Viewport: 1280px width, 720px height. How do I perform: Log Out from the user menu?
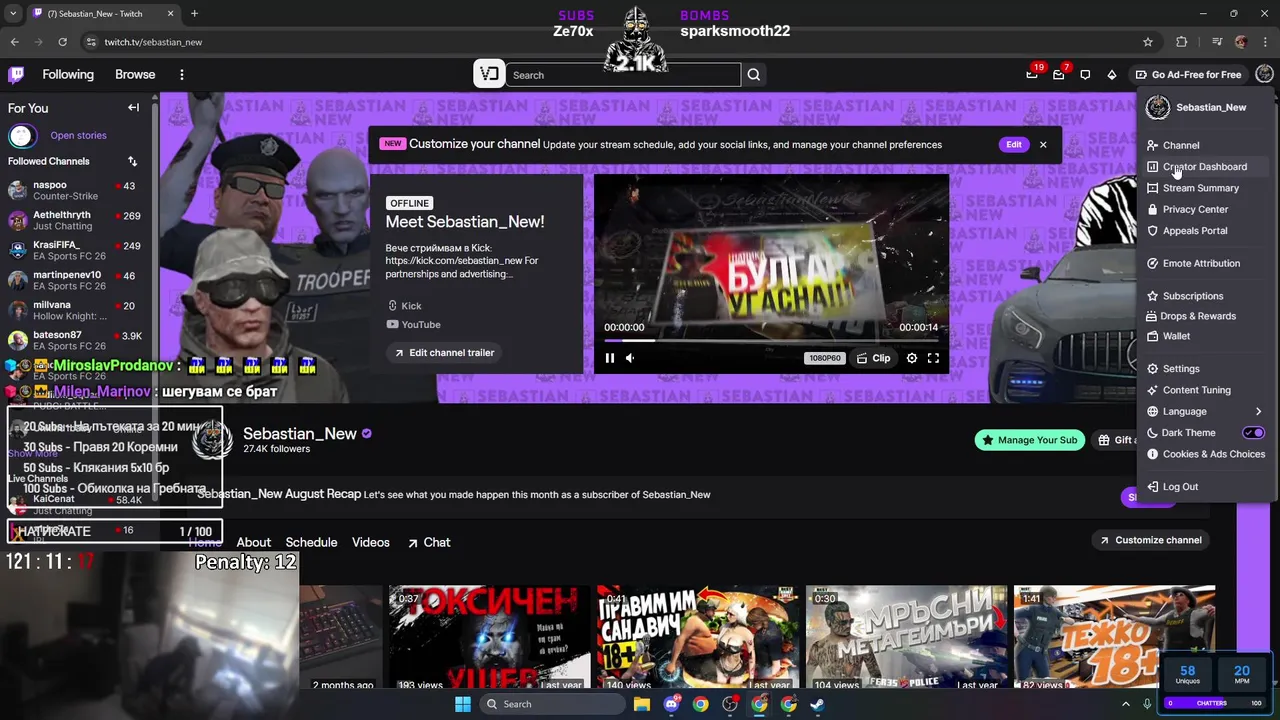(x=1205, y=487)
